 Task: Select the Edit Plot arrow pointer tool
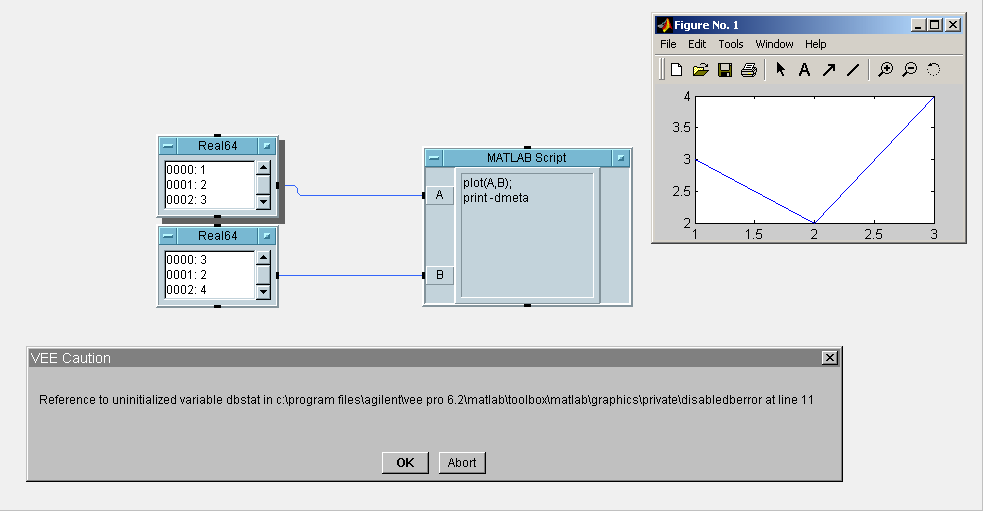pos(781,70)
